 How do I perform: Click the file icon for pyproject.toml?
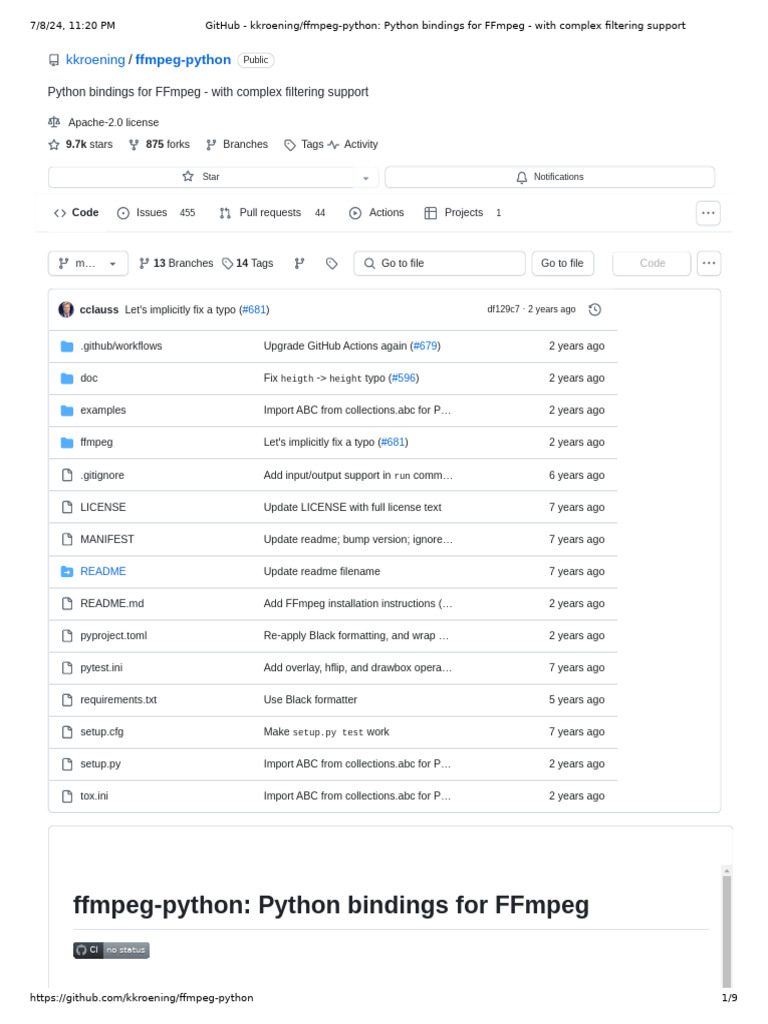[67, 635]
